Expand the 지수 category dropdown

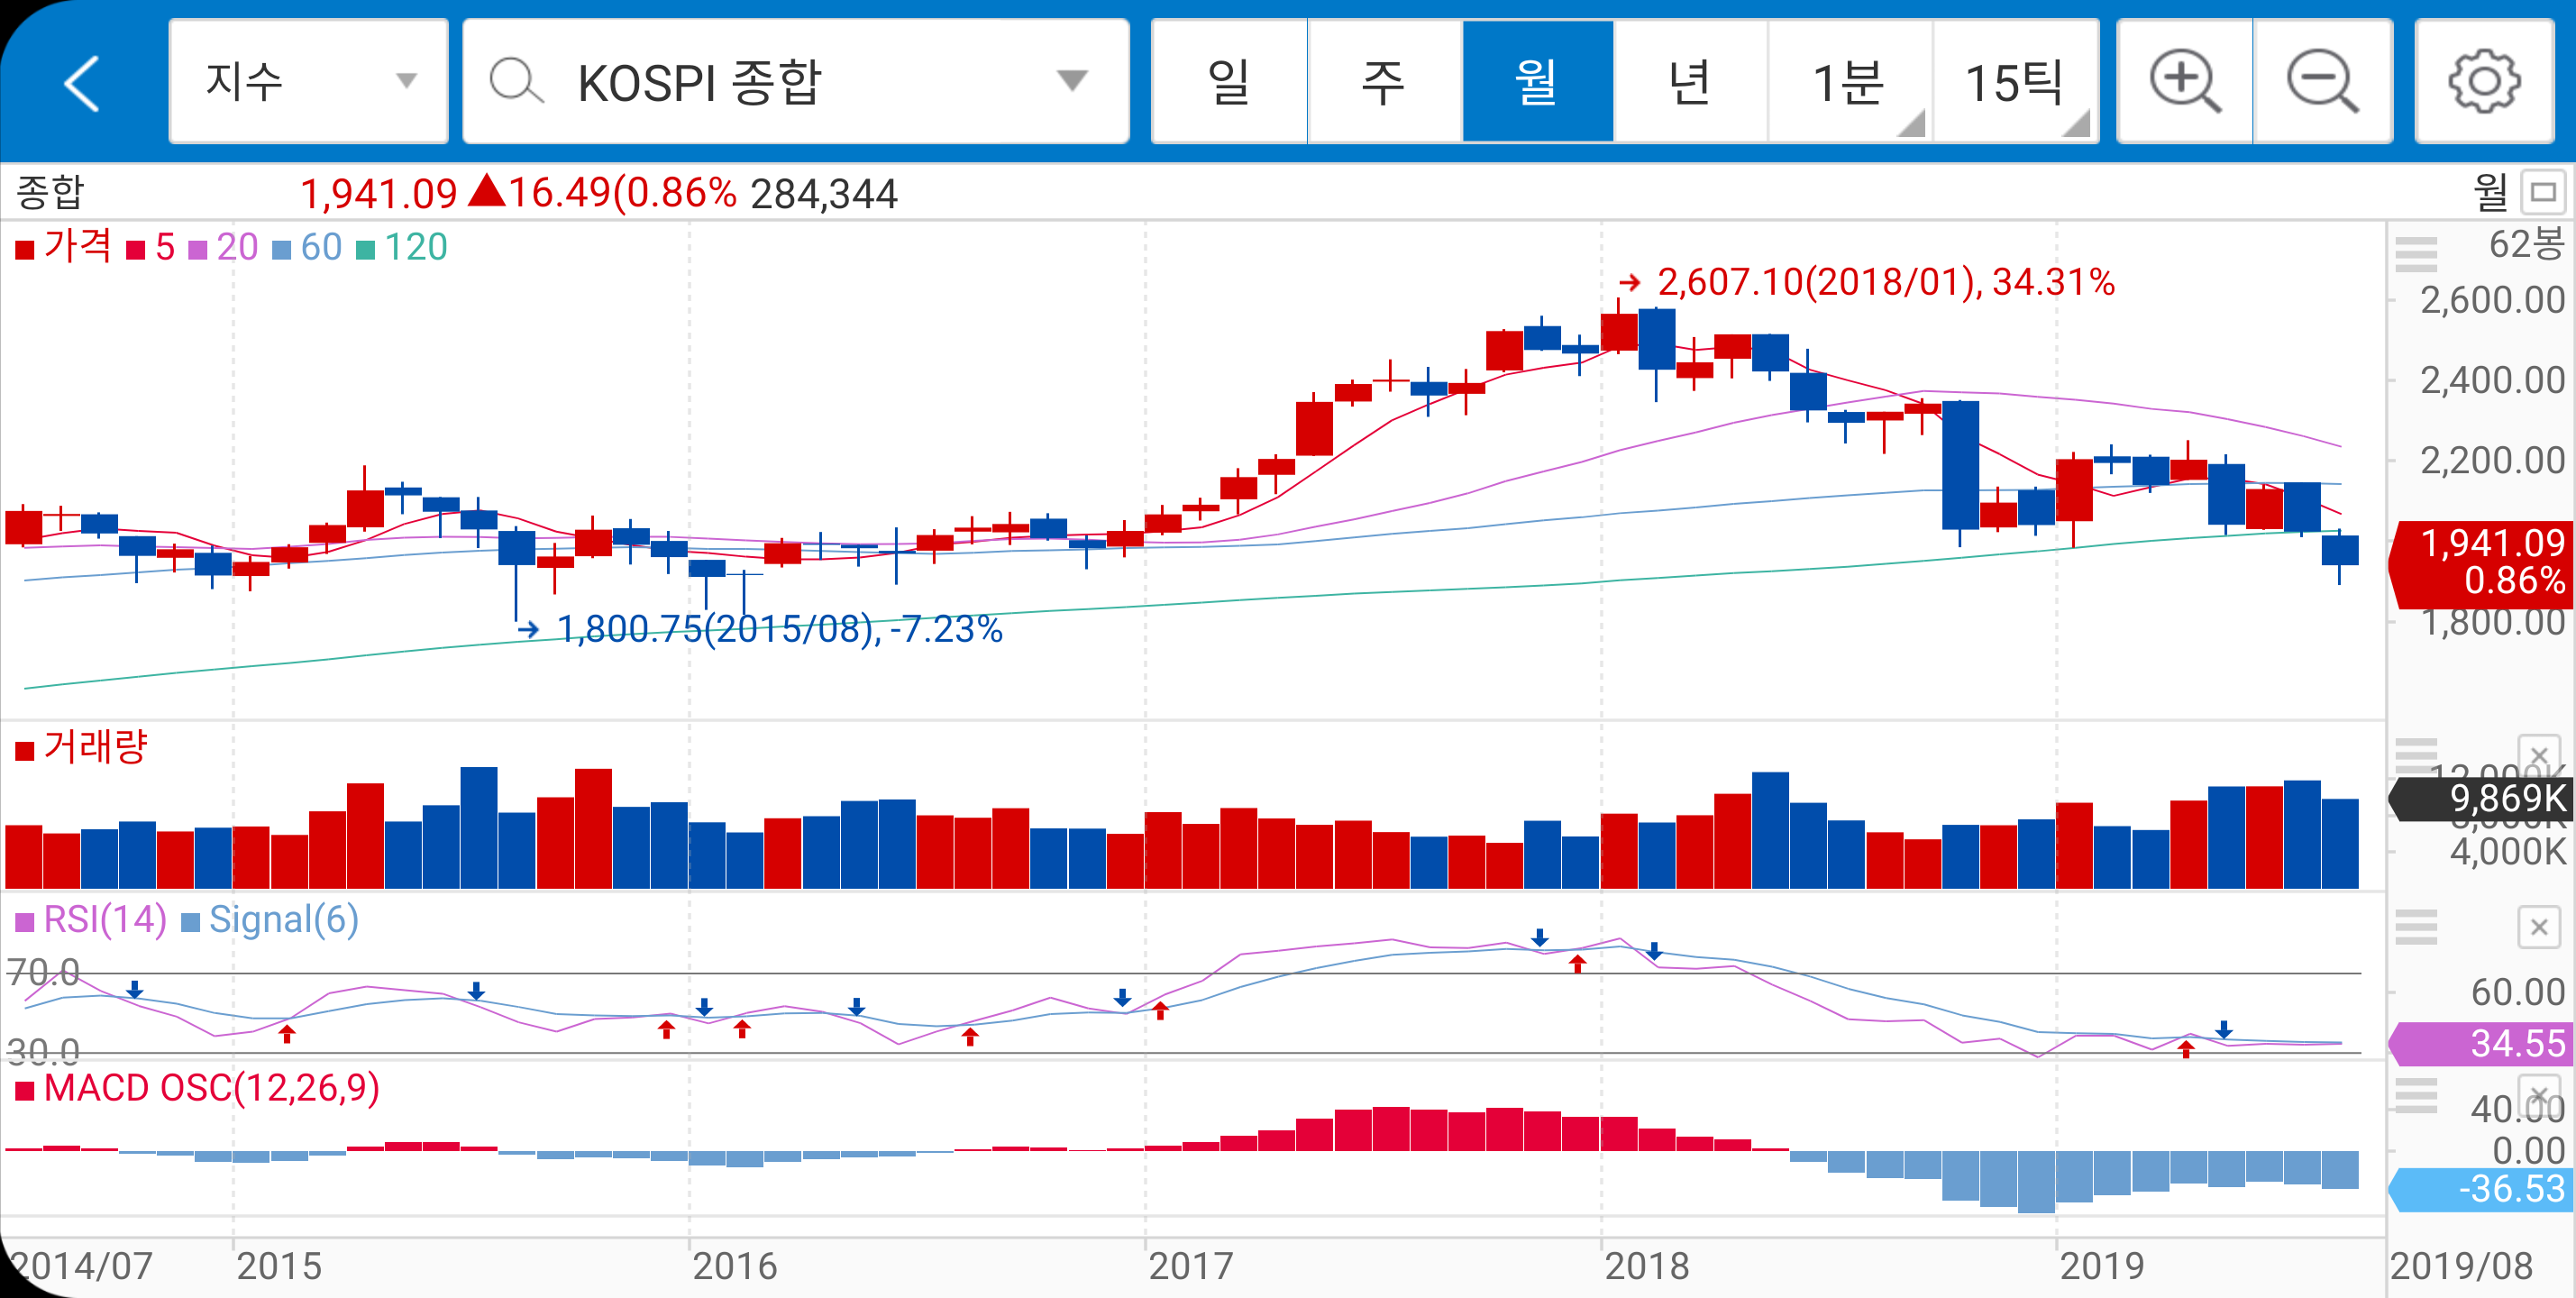pos(406,82)
